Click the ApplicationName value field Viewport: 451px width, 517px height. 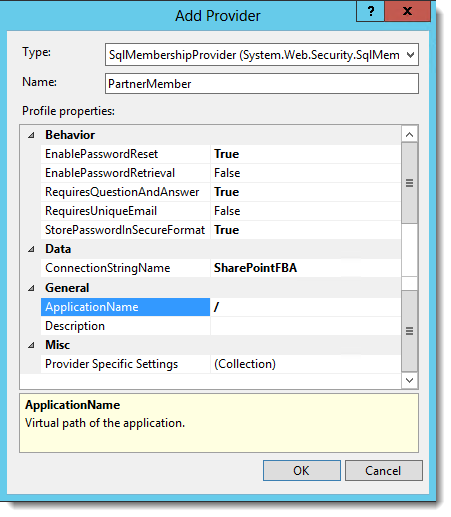[x=305, y=307]
